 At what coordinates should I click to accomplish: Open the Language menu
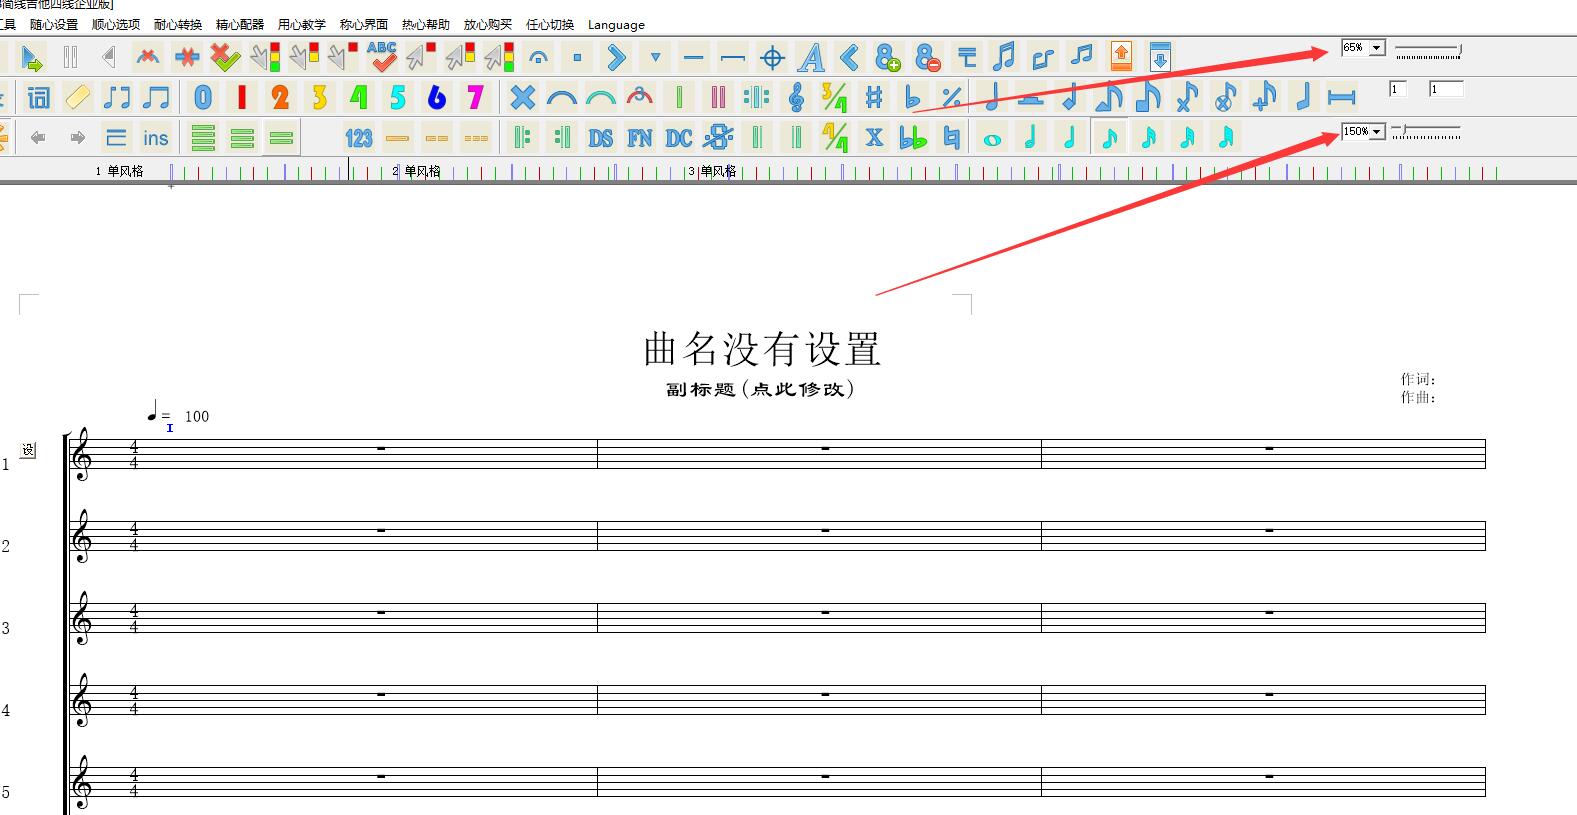(x=616, y=25)
